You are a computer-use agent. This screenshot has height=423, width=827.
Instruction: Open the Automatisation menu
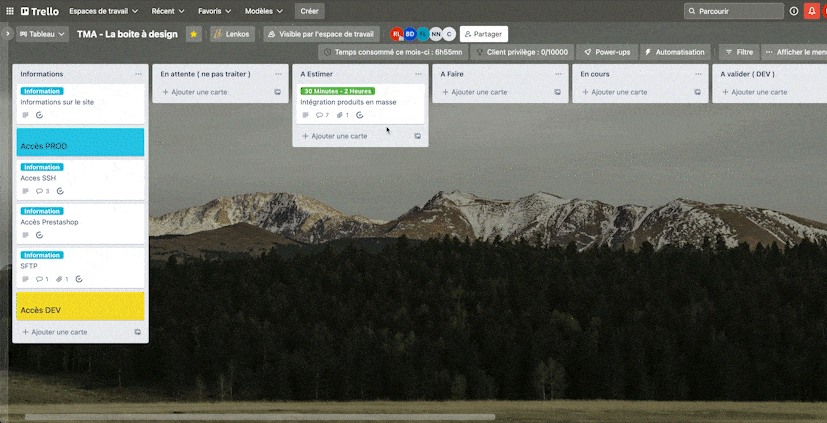click(x=675, y=52)
